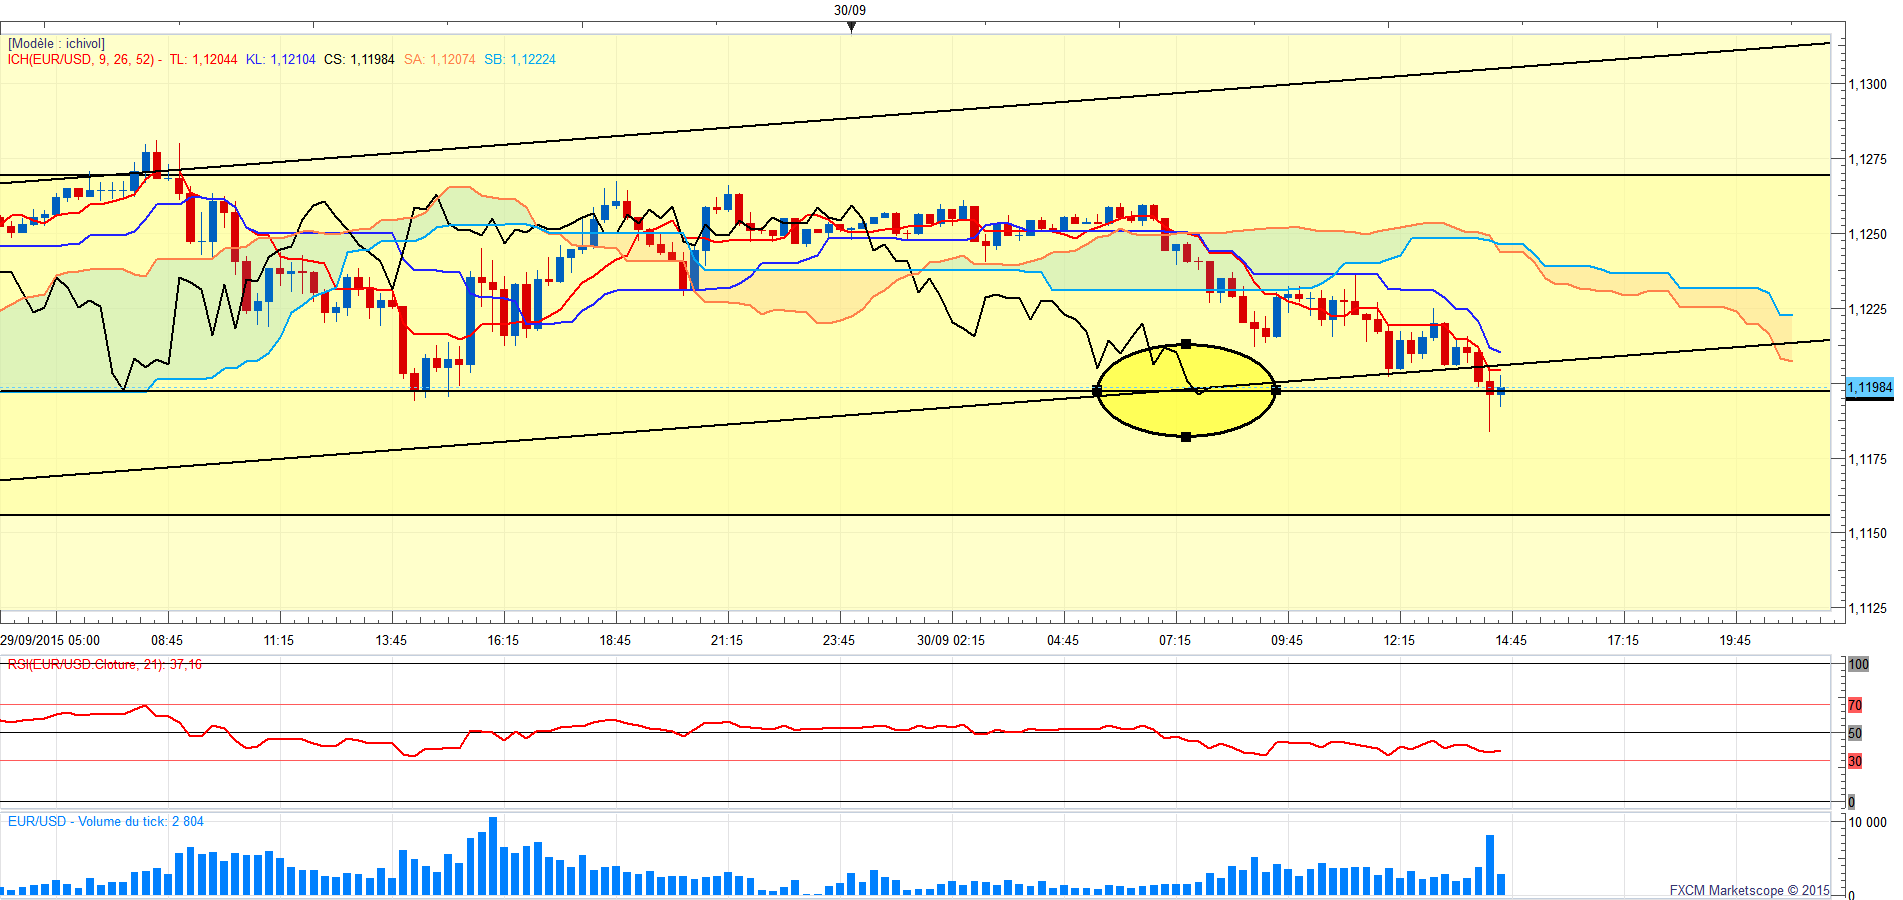Screen dimensions: 1903x900
Task: Click the 19:45 time axis label
Action: (1735, 641)
